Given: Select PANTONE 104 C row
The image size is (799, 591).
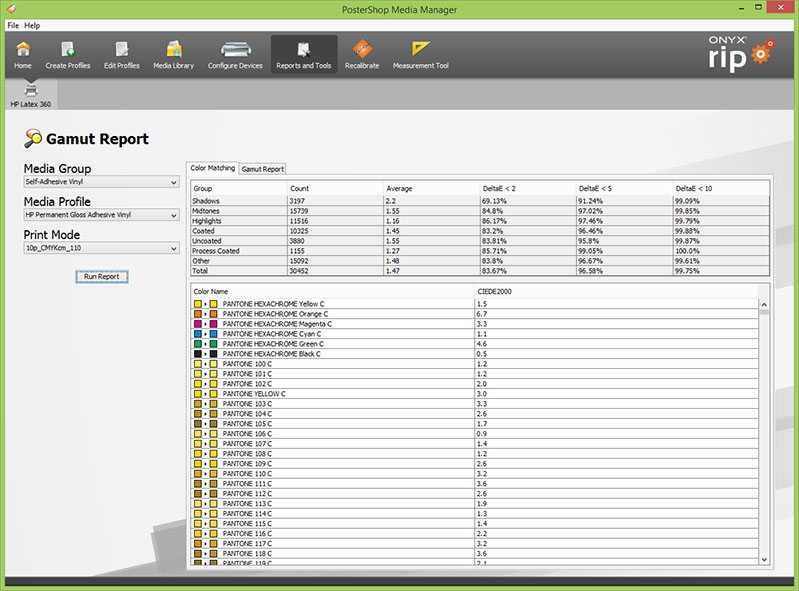Looking at the screenshot, I should [475, 414].
